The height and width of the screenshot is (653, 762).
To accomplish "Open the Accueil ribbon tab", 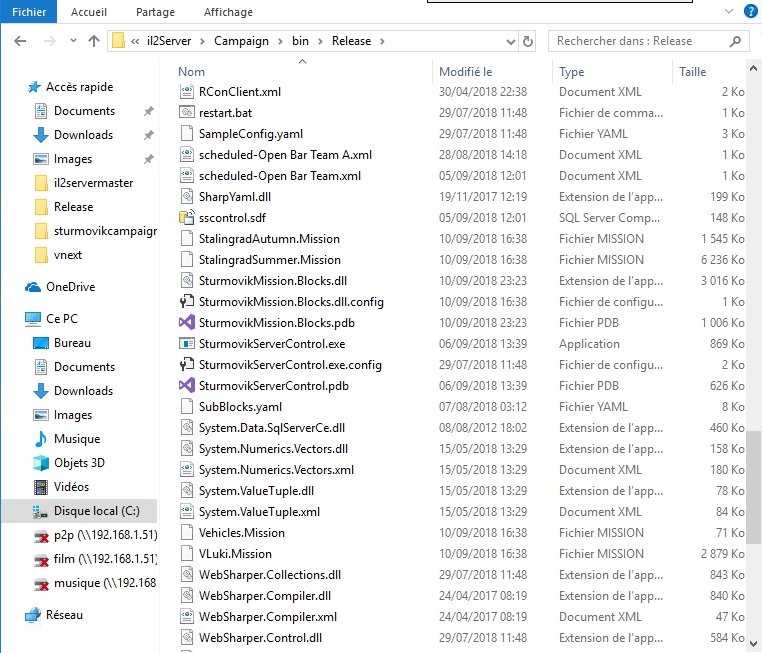I will pos(89,12).
